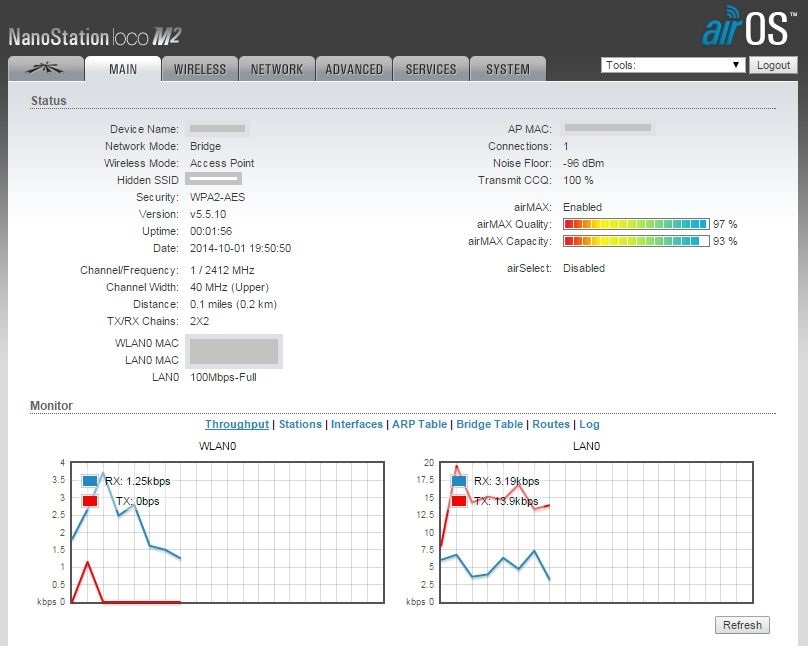808x646 pixels.
Task: Click the NanoStation loco M2 title
Action: pos(95,37)
